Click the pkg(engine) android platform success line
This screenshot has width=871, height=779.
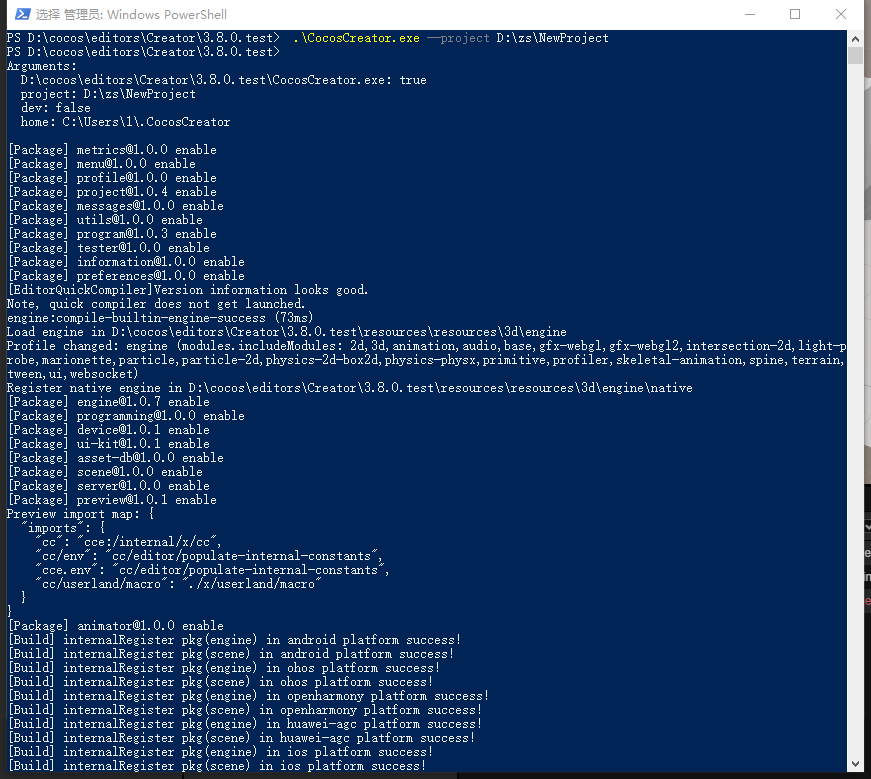(234, 640)
